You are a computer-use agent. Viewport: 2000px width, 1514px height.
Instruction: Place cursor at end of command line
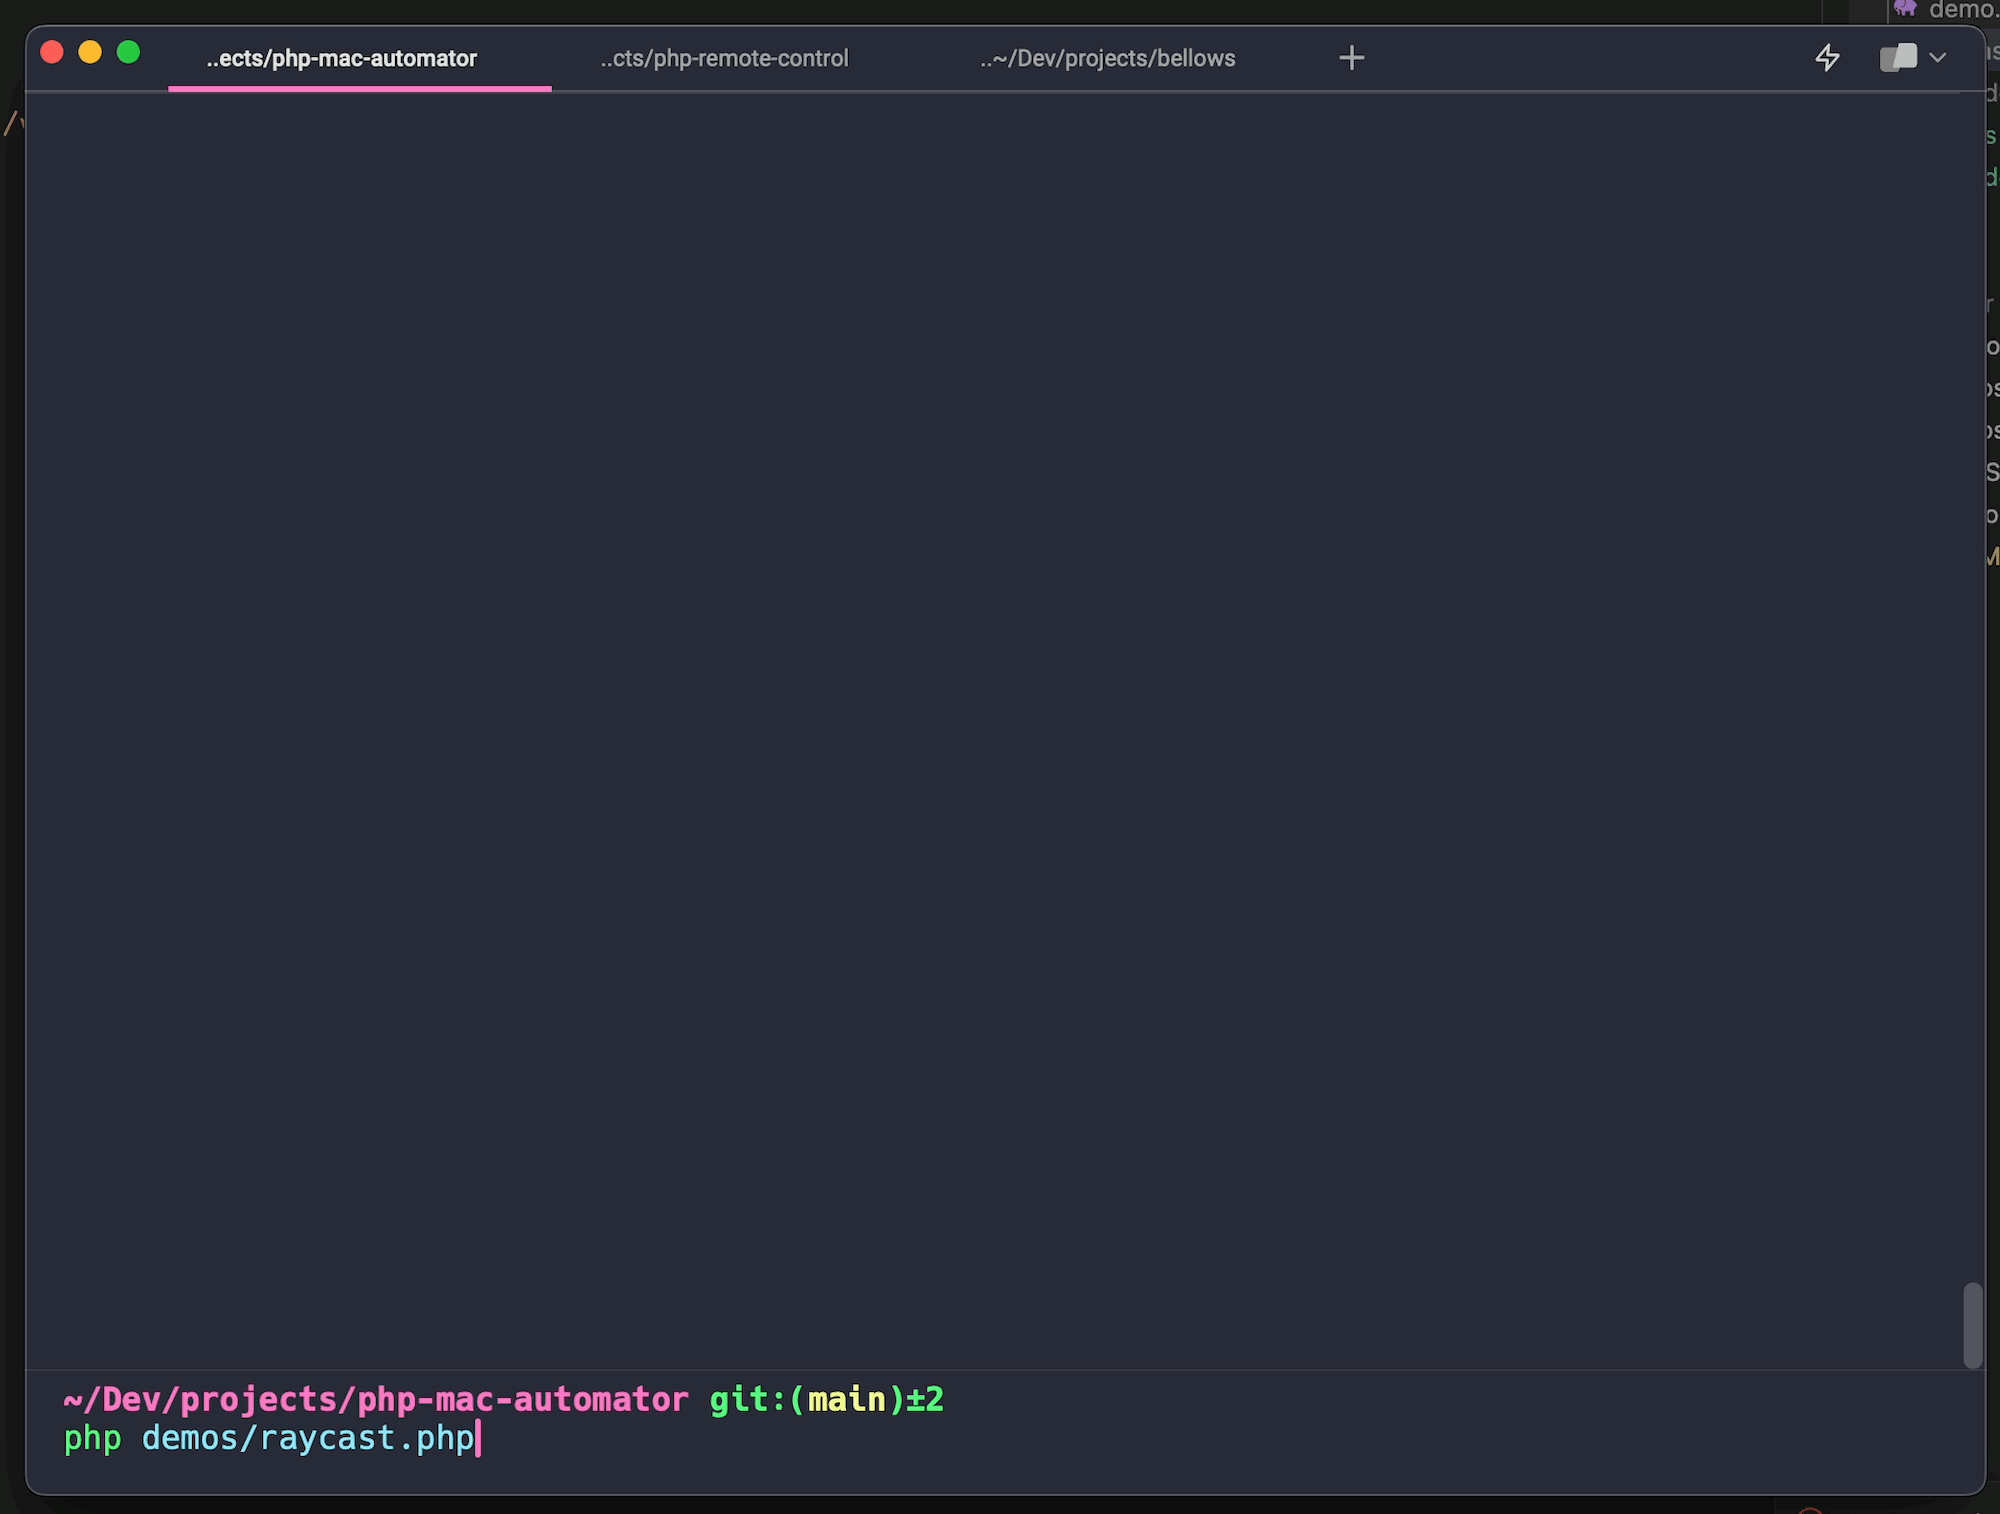pyautogui.click(x=479, y=1439)
